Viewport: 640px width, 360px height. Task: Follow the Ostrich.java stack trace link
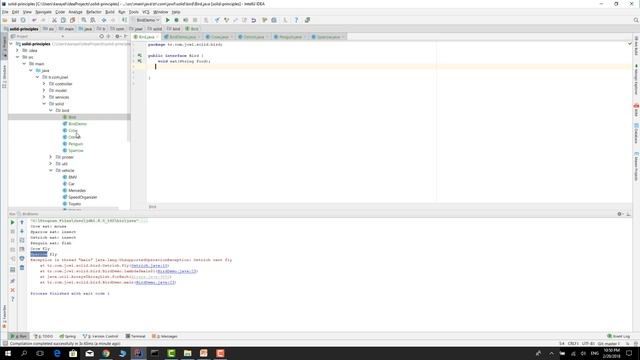point(150,266)
